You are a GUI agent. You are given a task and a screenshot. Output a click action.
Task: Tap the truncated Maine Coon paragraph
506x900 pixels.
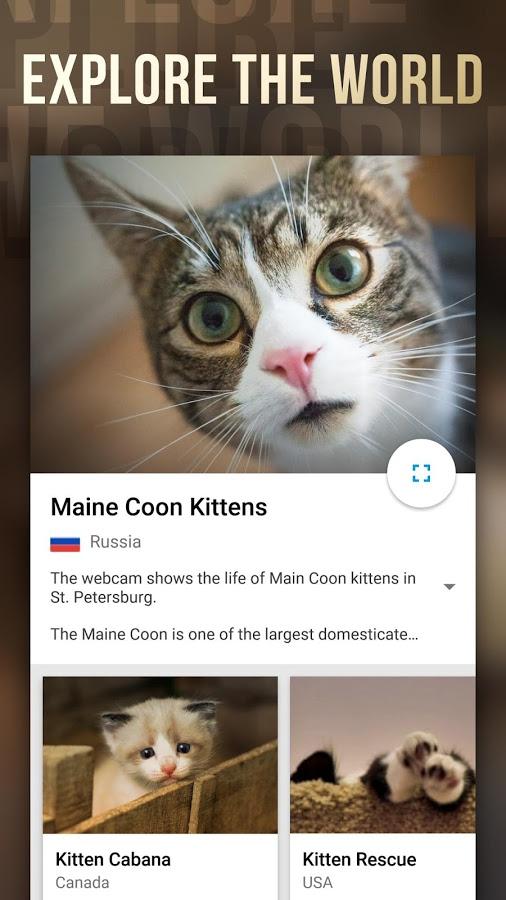(233, 634)
